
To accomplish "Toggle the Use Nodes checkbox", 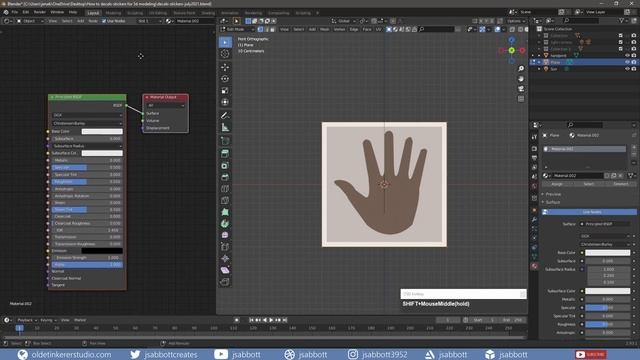I will [104, 21].
